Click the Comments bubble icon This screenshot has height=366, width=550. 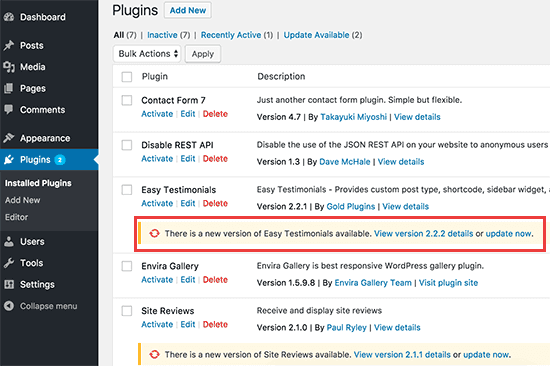[9, 109]
